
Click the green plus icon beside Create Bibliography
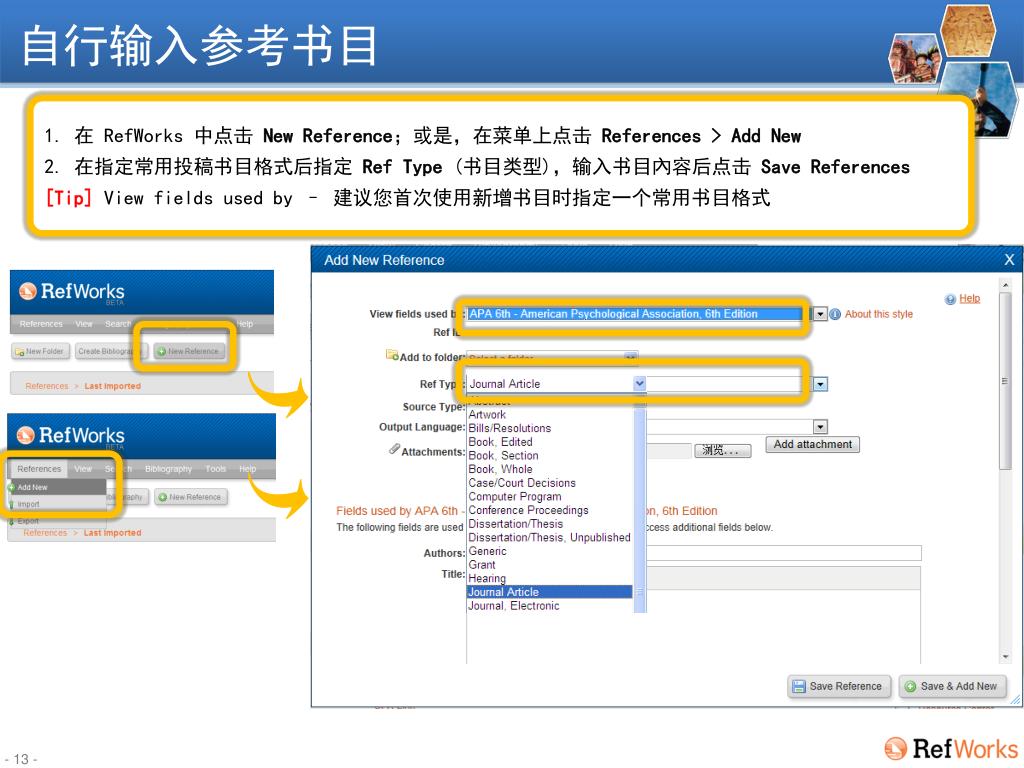click(161, 351)
